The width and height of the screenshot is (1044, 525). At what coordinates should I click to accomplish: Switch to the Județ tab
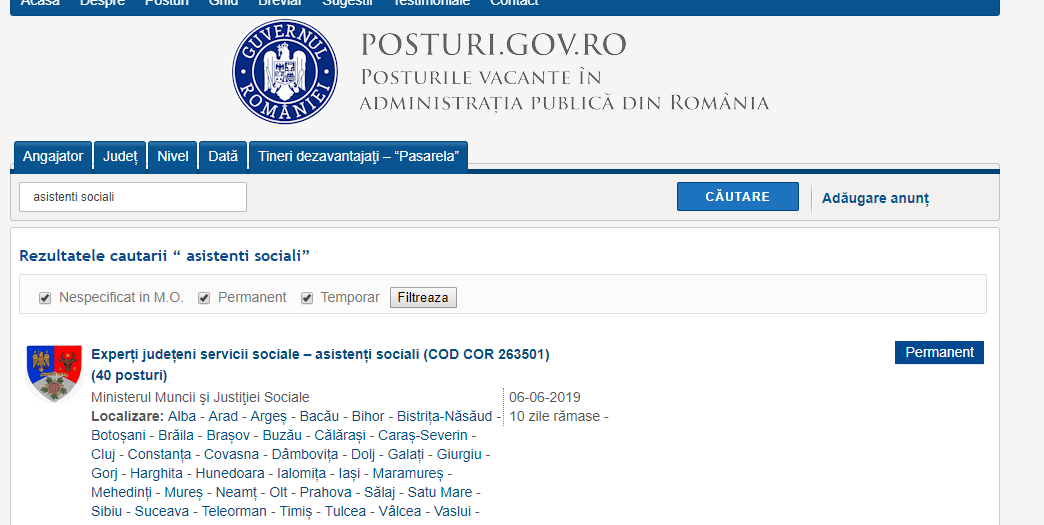120,156
